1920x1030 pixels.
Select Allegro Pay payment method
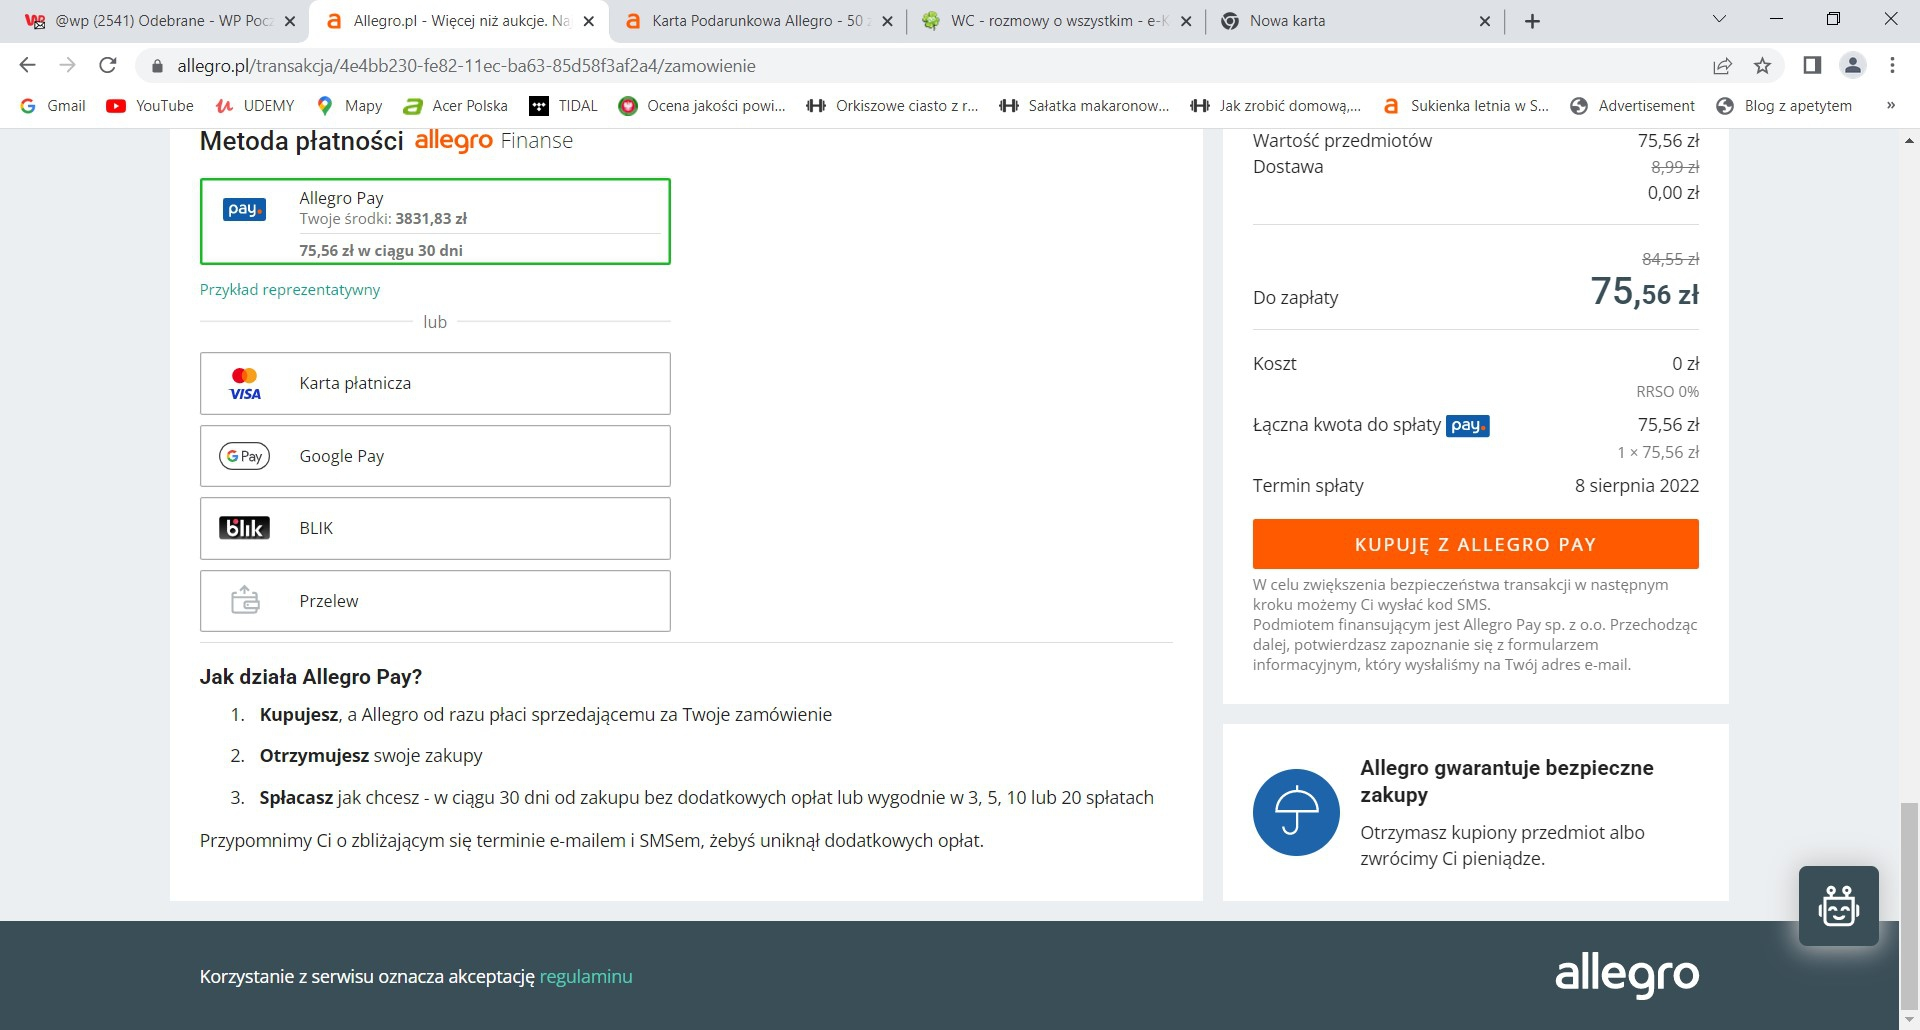(x=435, y=221)
